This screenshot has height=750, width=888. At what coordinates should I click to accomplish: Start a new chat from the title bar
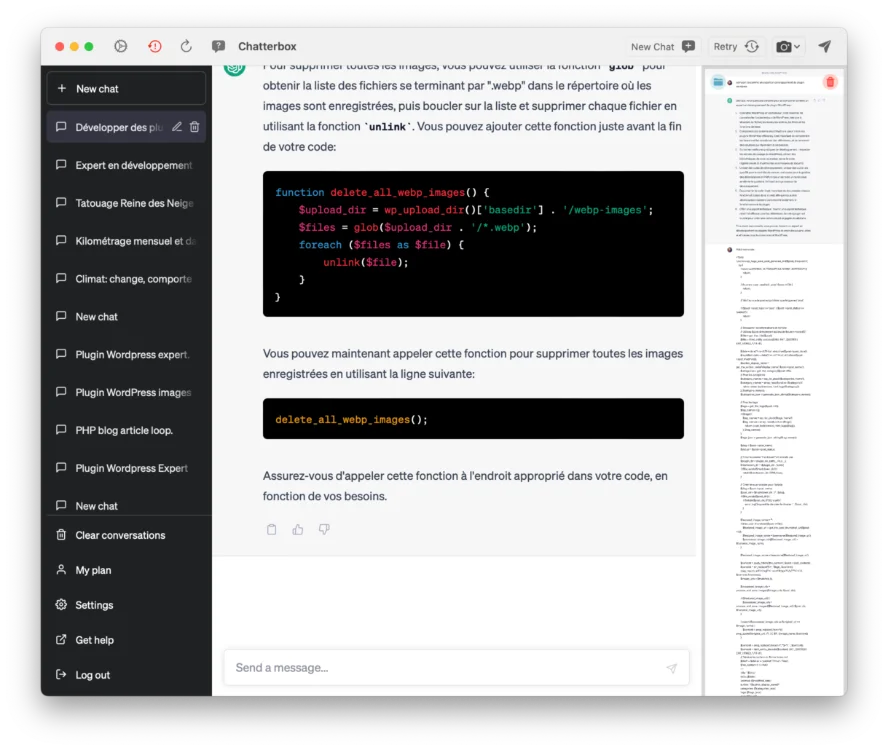coord(663,46)
